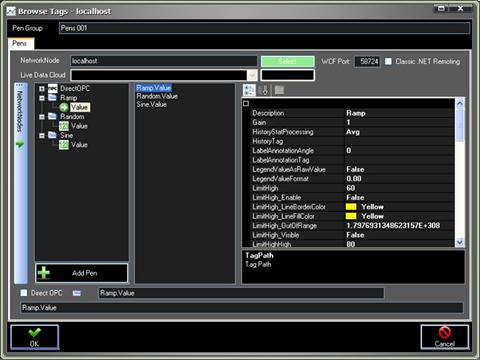This screenshot has width=480, height=360.
Task: Click the app icon in the title bar
Action: [11, 11]
